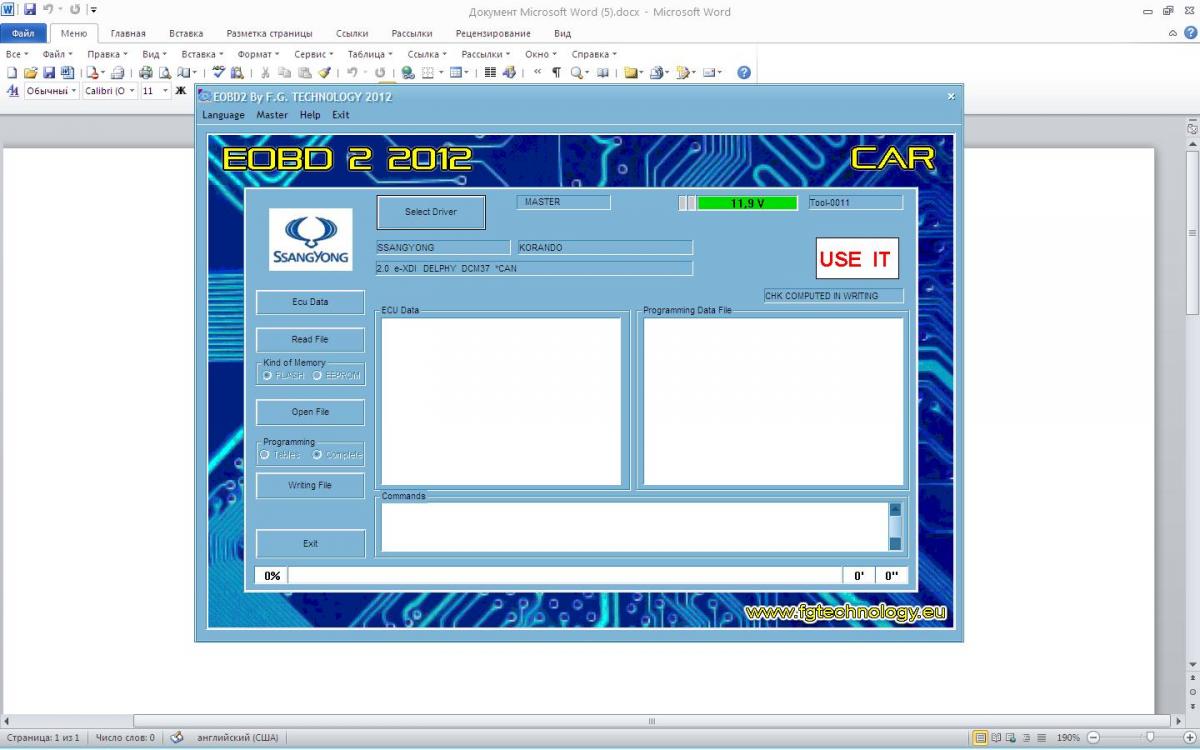Image resolution: width=1200 pixels, height=750 pixels.
Task: Click the Select Driver button
Action: [x=431, y=212]
